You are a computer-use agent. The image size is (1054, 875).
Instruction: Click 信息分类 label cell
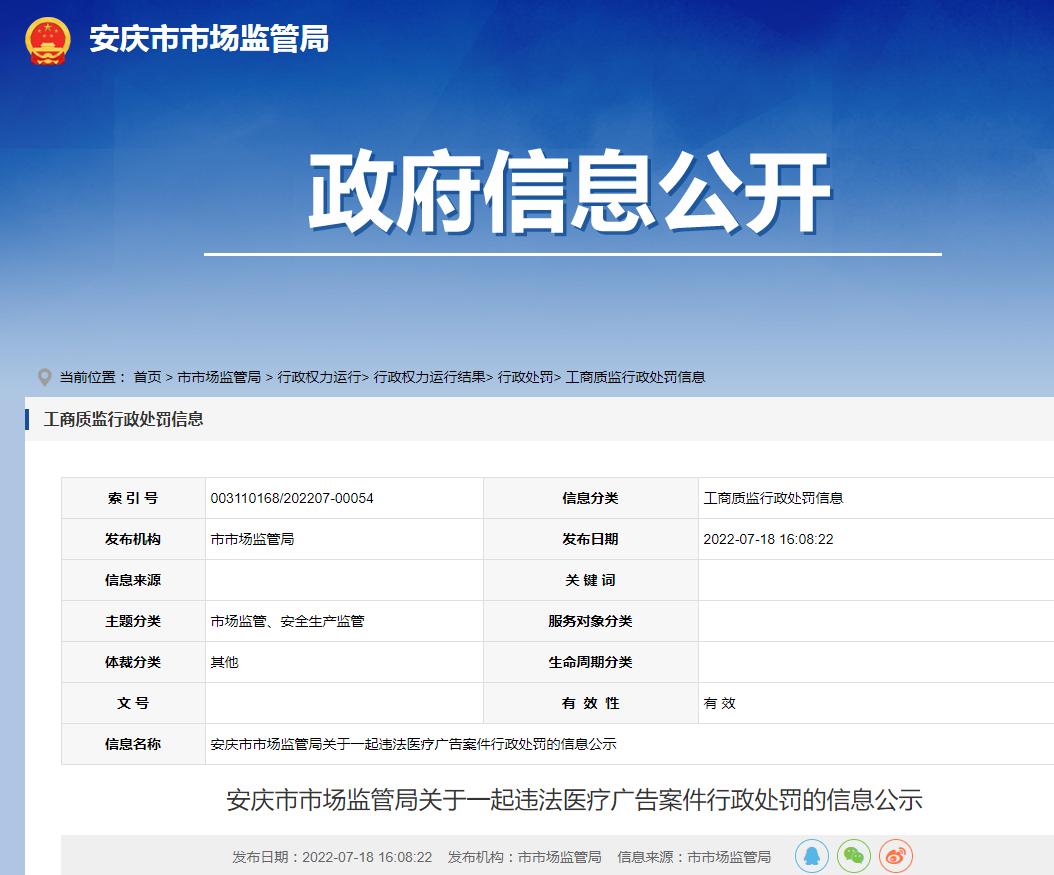[x=590, y=498]
